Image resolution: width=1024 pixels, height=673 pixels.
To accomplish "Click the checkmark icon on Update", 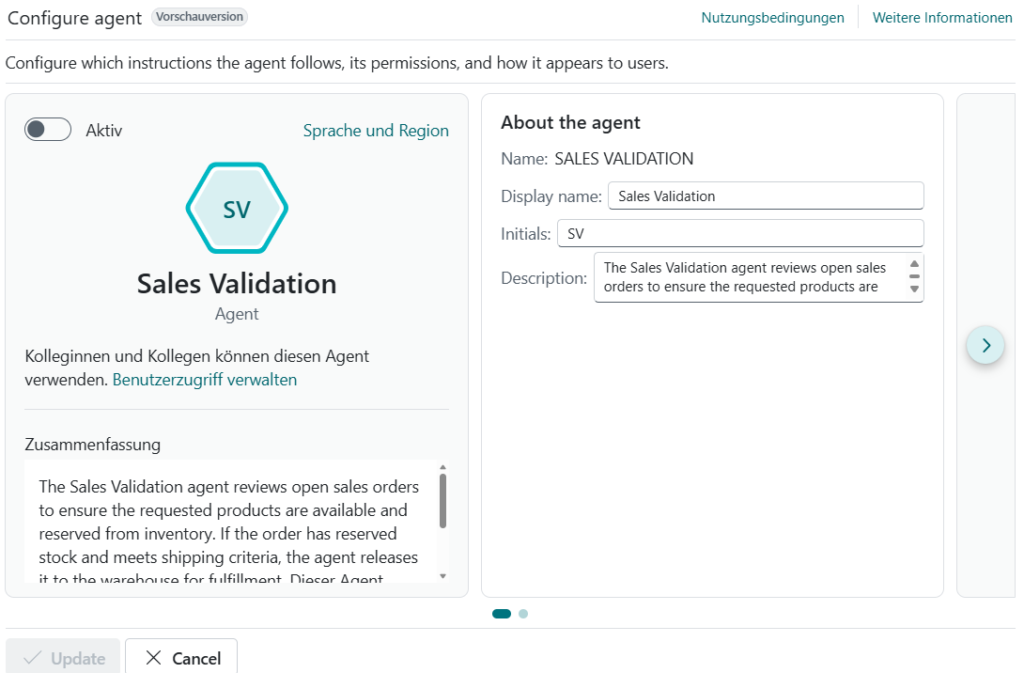I will tap(32, 658).
